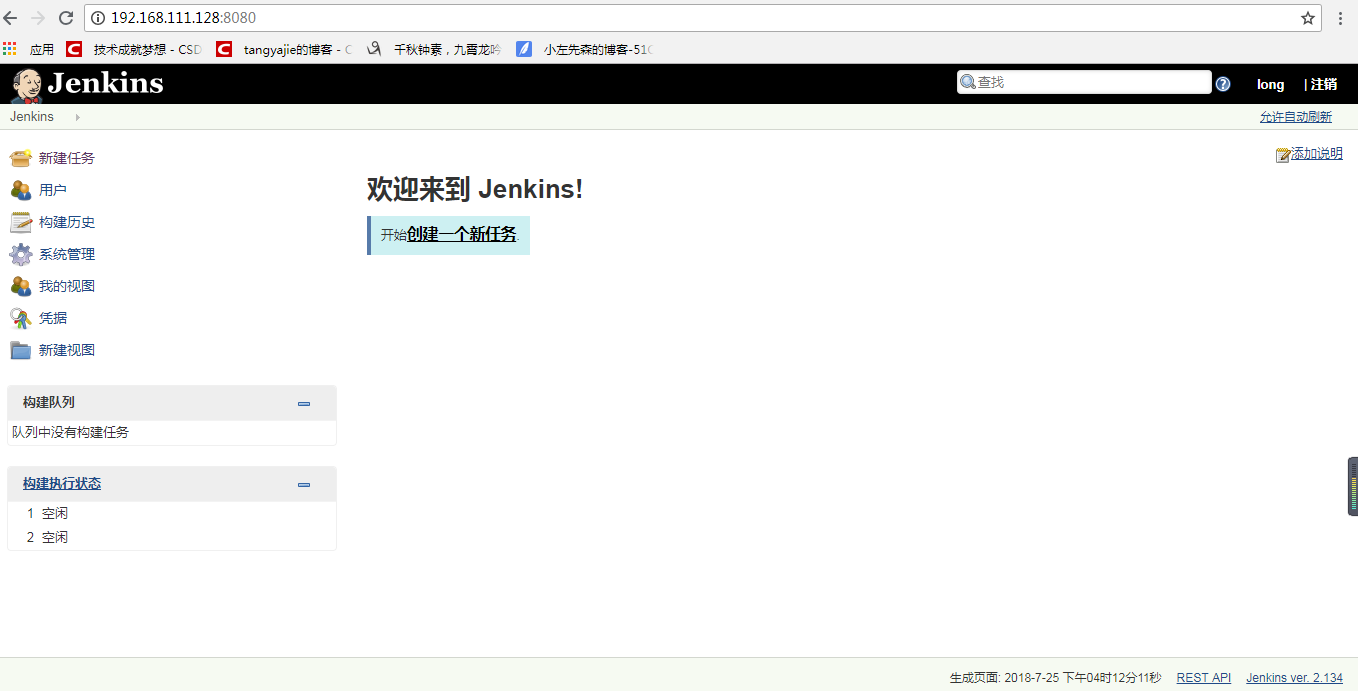Click 允许自动刷新 link

click(x=1296, y=117)
